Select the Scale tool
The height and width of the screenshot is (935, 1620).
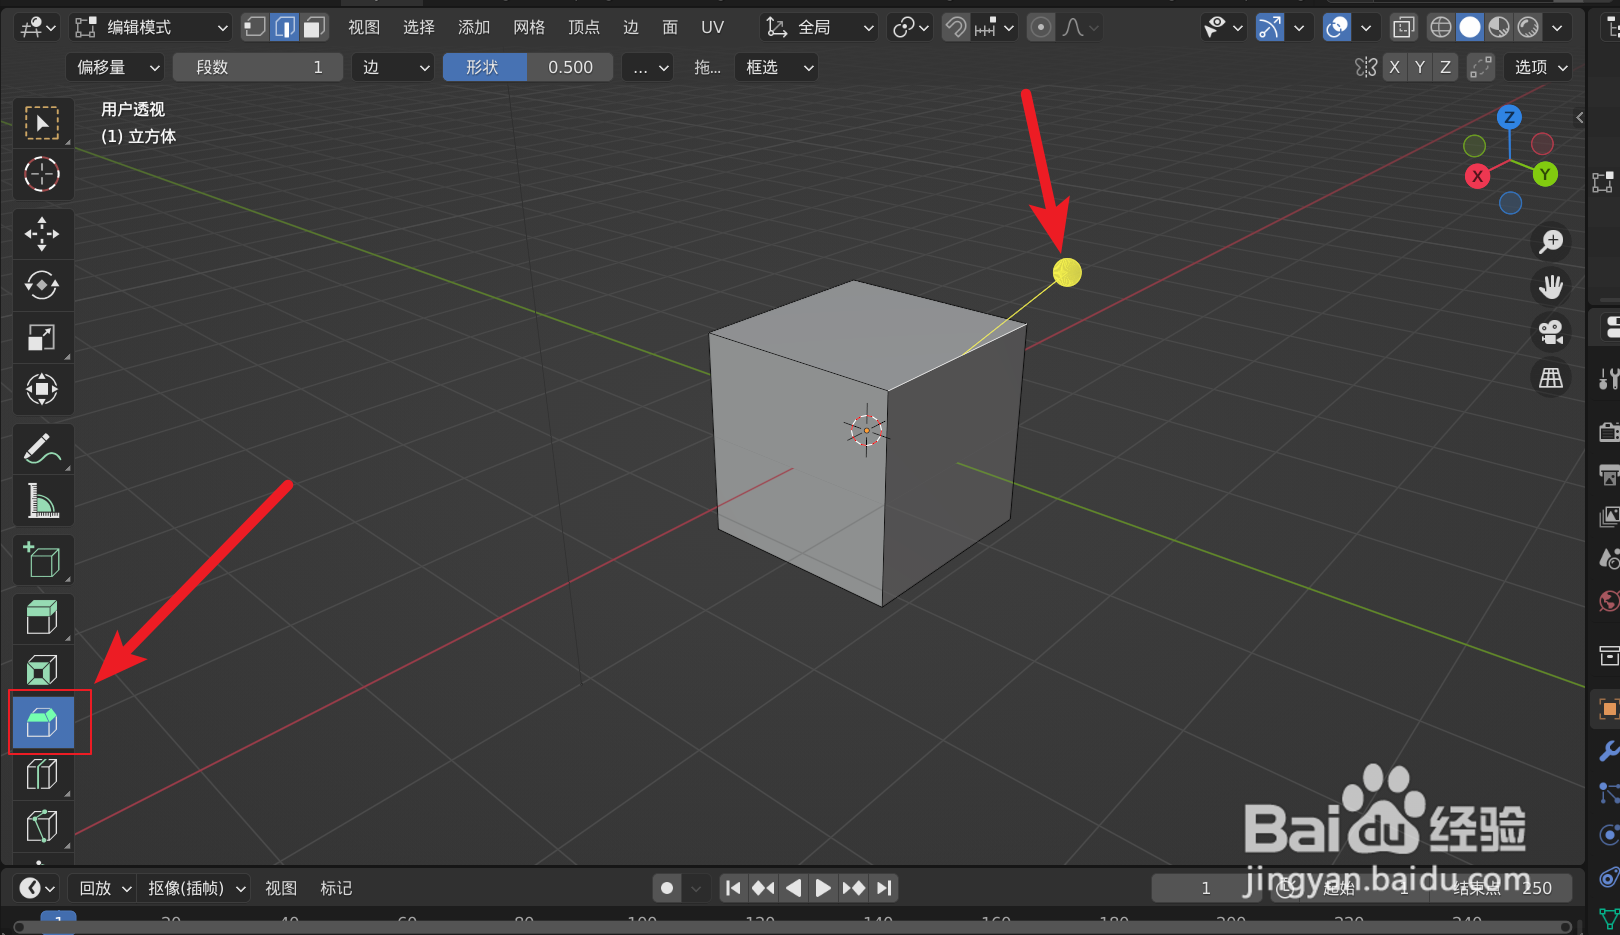point(42,338)
